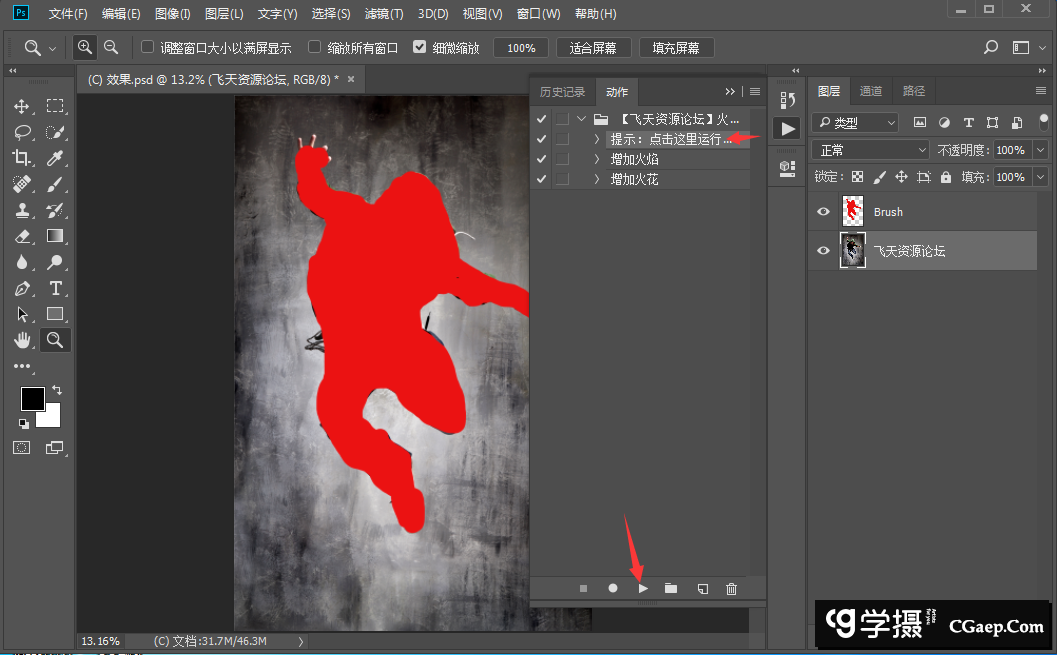Screen dimensions: 1057x655
Task: Open the blend mode 正常 dropdown
Action: 872,150
